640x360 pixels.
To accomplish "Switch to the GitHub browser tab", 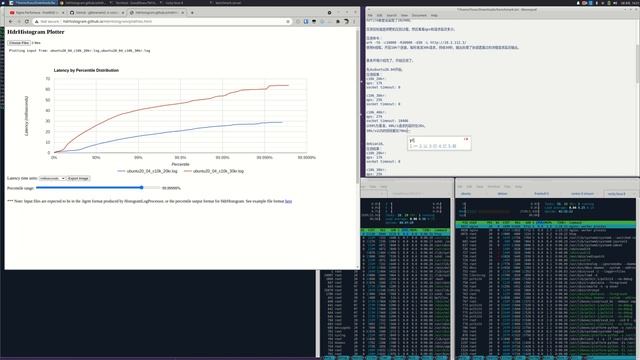I will 97,13.
